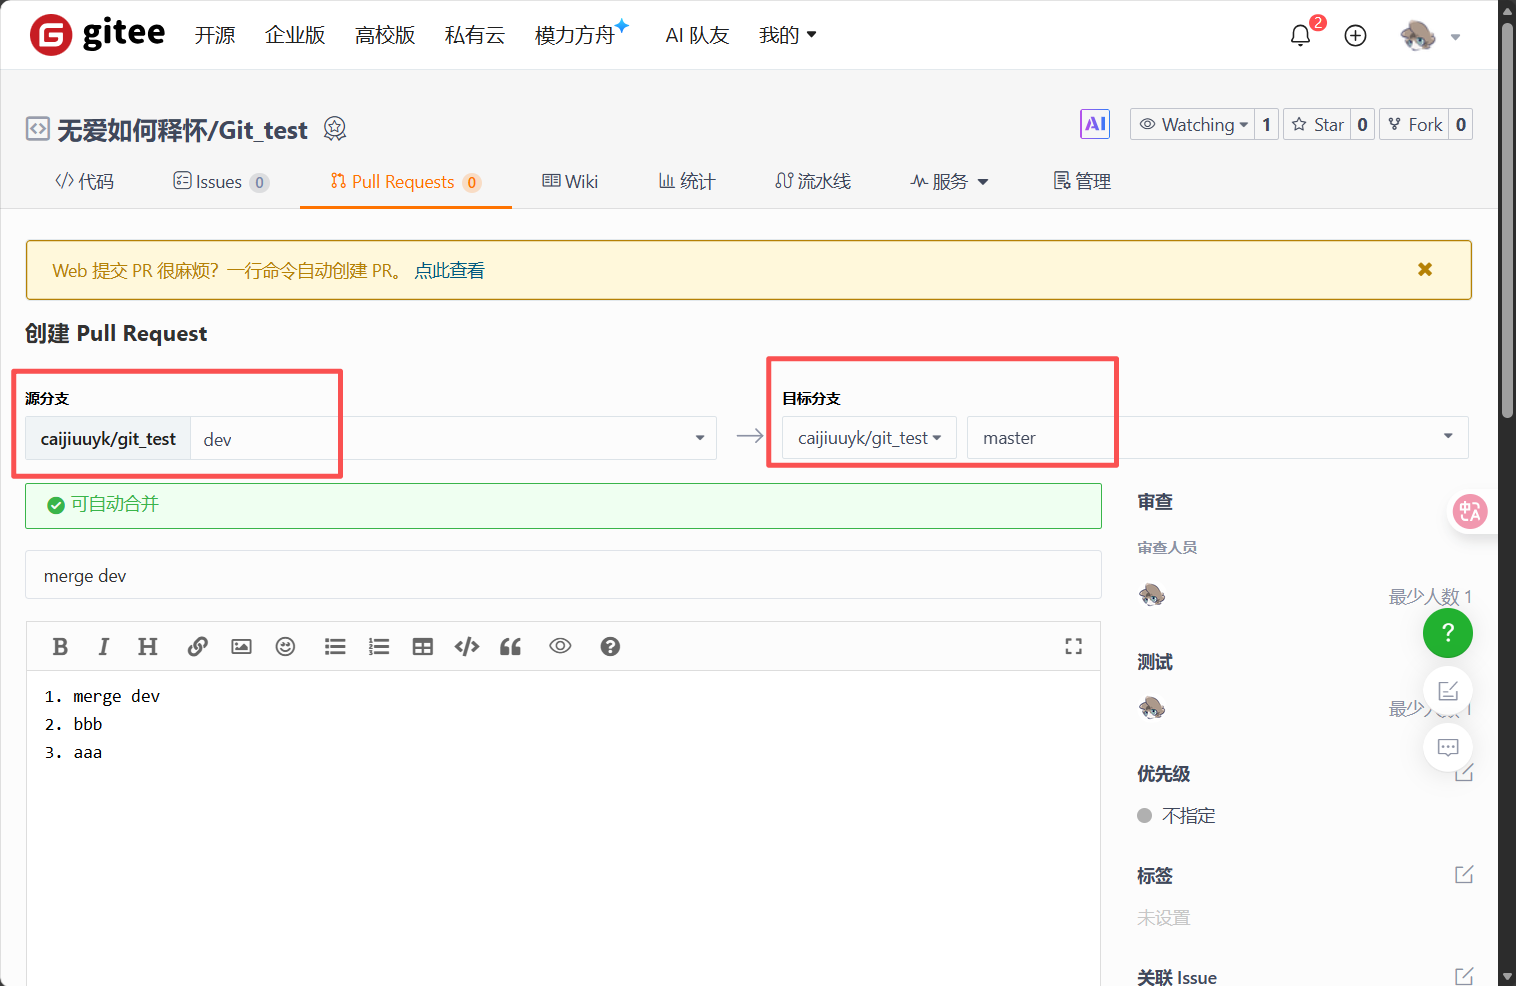This screenshot has height=986, width=1516.
Task: Click the page vertical scrollbar
Action: pyautogui.click(x=1507, y=220)
